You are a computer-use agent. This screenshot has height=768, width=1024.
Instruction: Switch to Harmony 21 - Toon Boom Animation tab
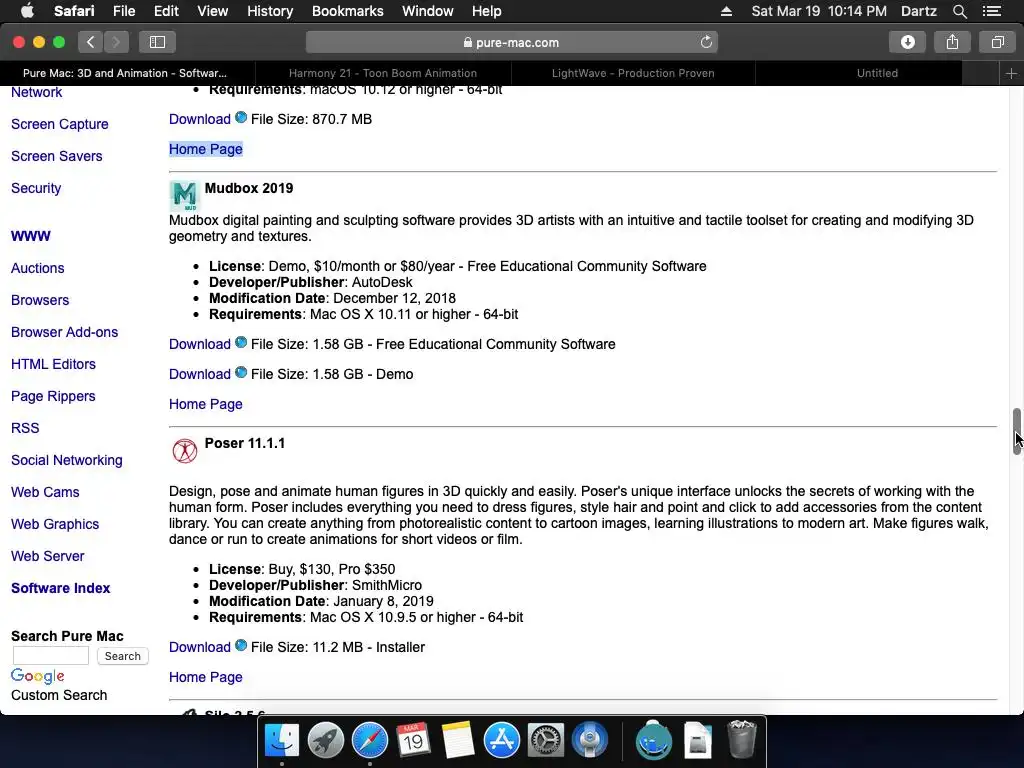tap(383, 73)
